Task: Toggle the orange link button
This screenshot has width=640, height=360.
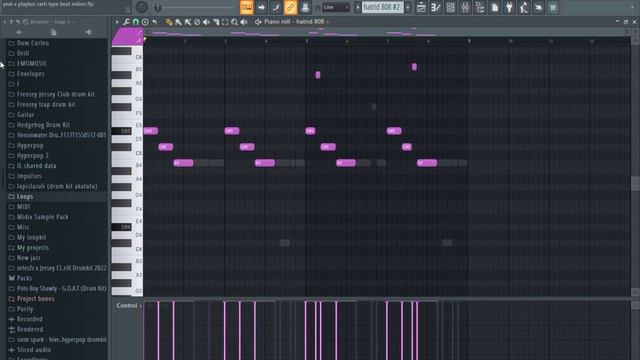Action: click(x=291, y=7)
